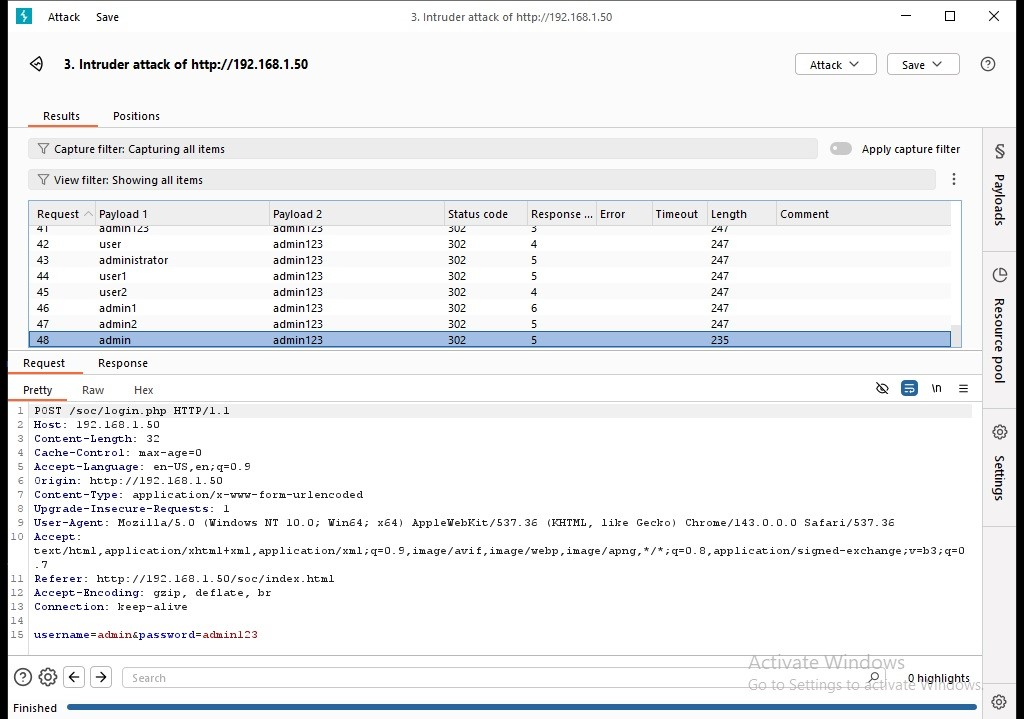Select the Response message tab
This screenshot has width=1024, height=719.
123,363
